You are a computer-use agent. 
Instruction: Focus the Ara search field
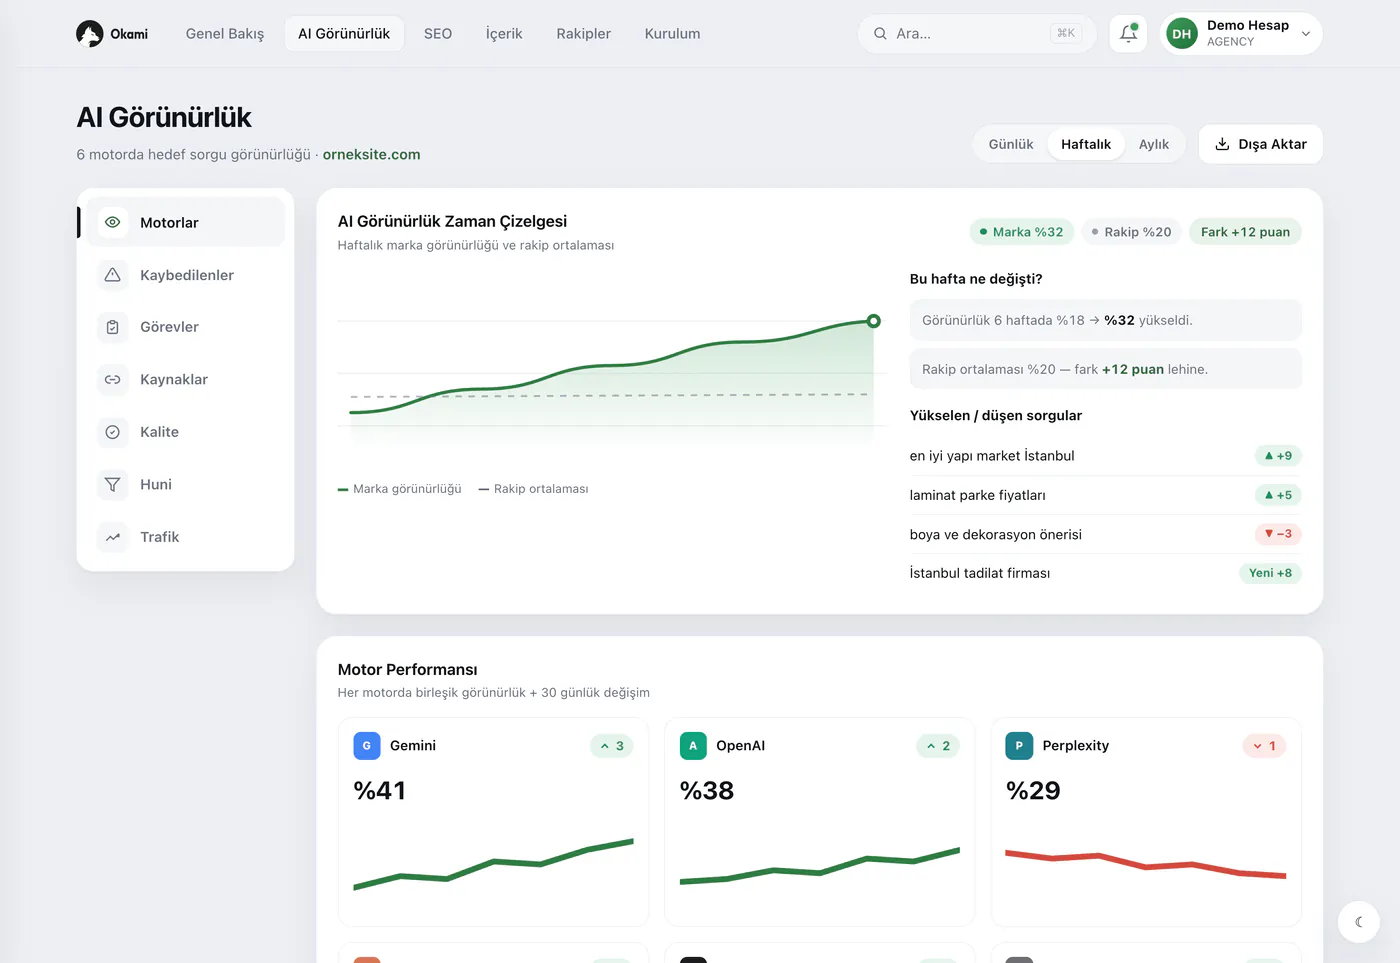click(x=977, y=33)
